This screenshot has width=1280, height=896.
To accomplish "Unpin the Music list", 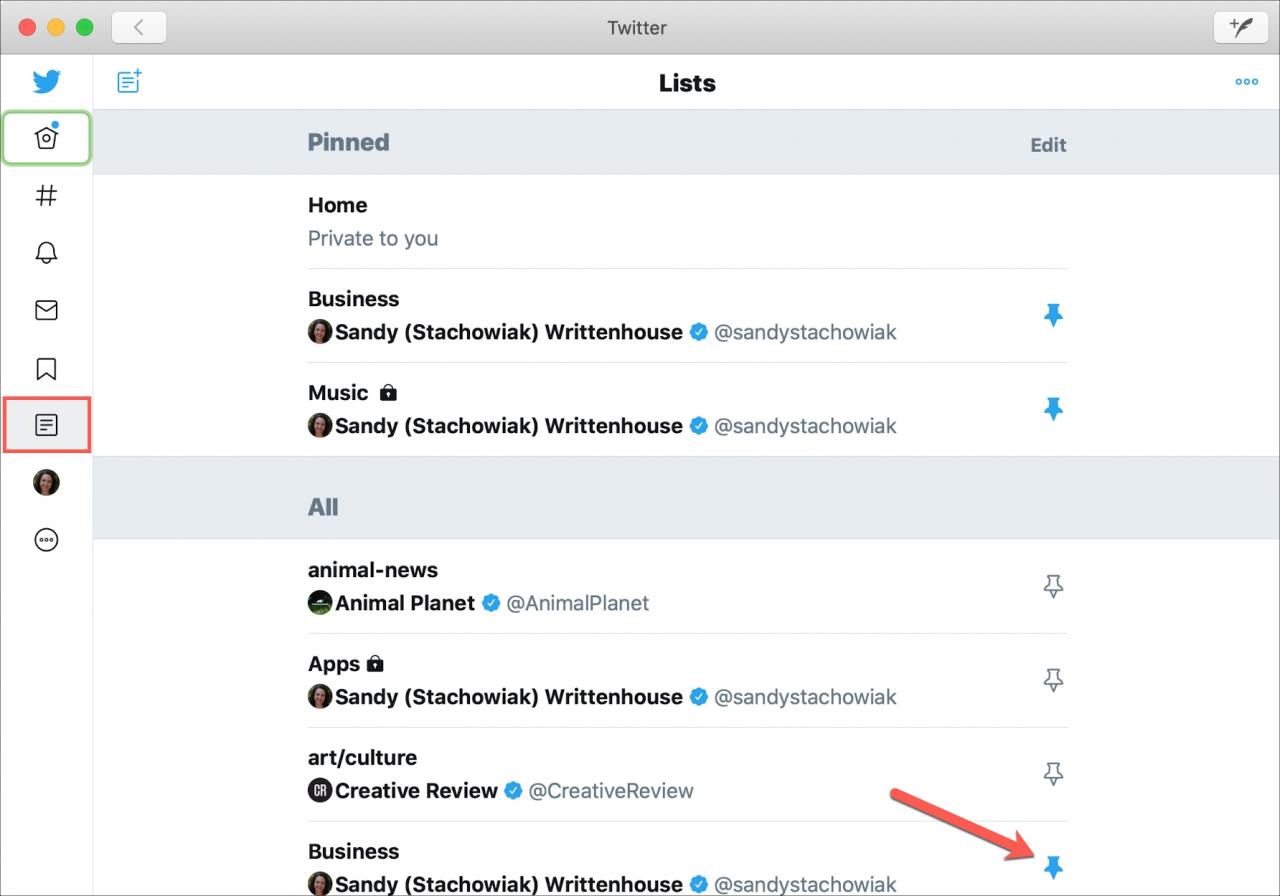I will pyautogui.click(x=1053, y=409).
